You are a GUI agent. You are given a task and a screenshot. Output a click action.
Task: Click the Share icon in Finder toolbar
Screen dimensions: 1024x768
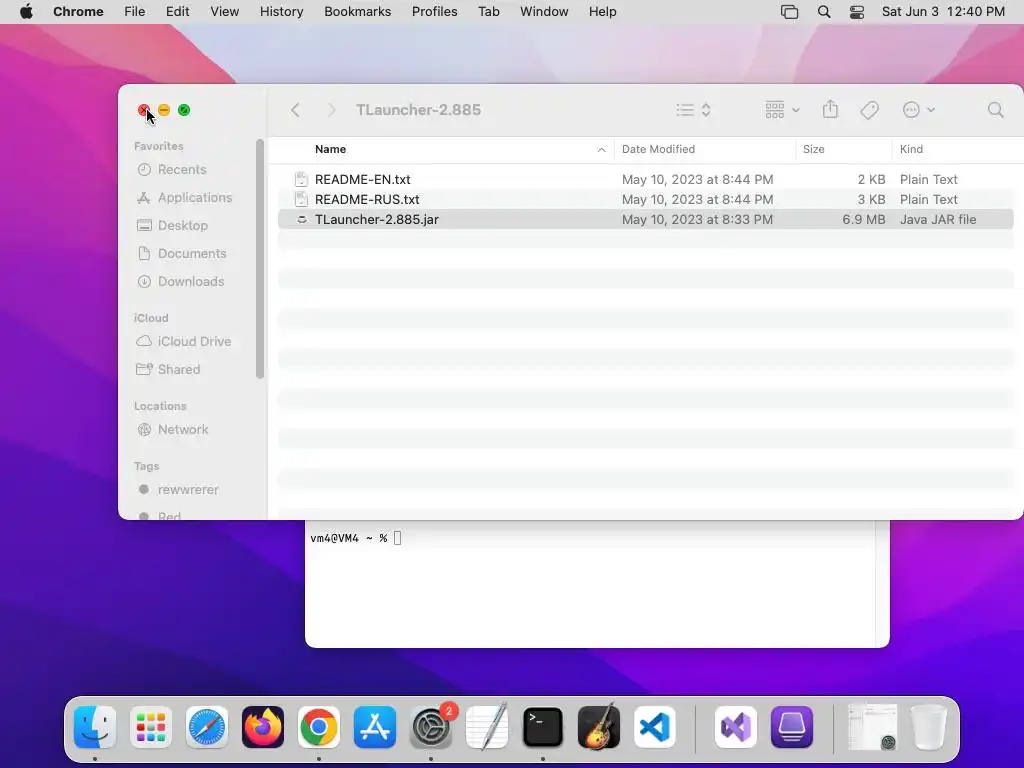830,109
